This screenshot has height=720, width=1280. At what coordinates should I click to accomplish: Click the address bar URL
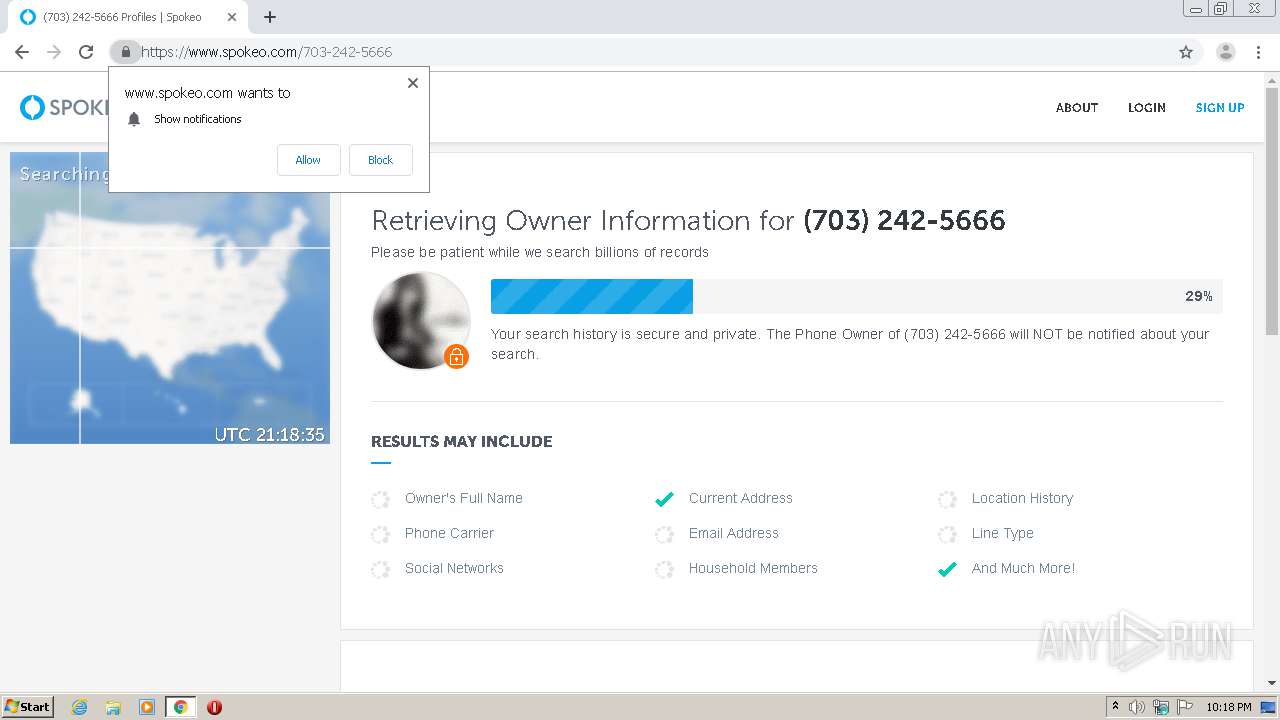(267, 52)
